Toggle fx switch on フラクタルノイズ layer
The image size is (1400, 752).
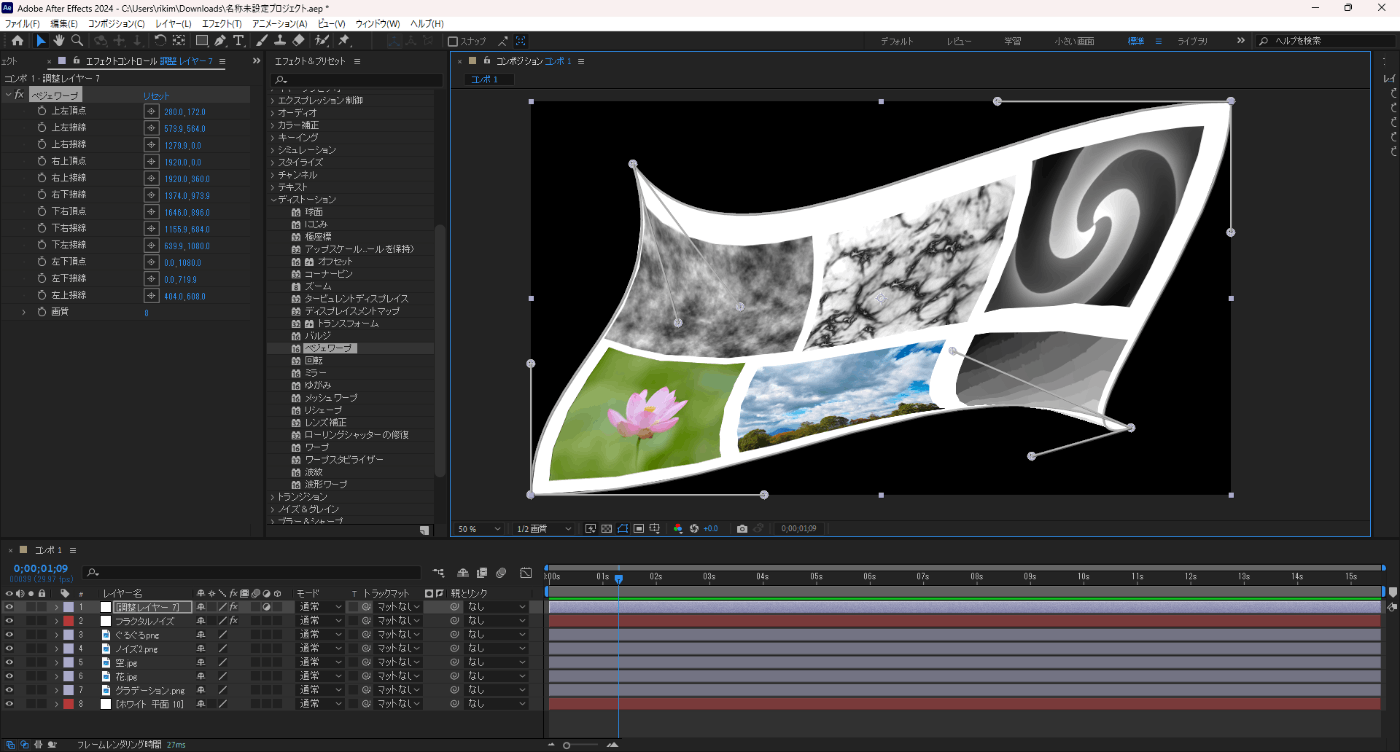(233, 621)
